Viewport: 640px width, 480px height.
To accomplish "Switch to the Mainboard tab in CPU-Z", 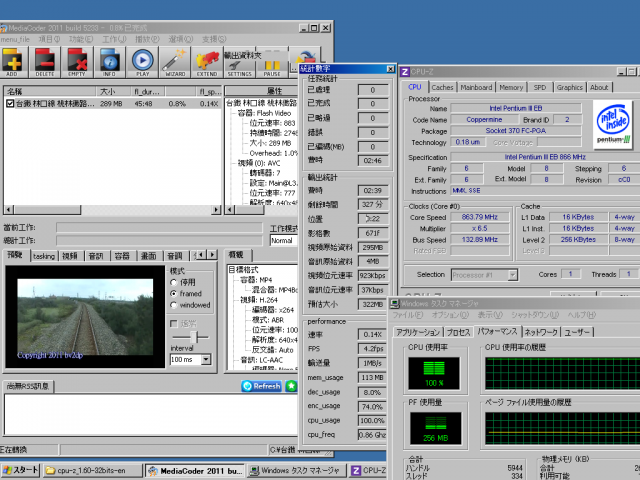I will pos(476,87).
